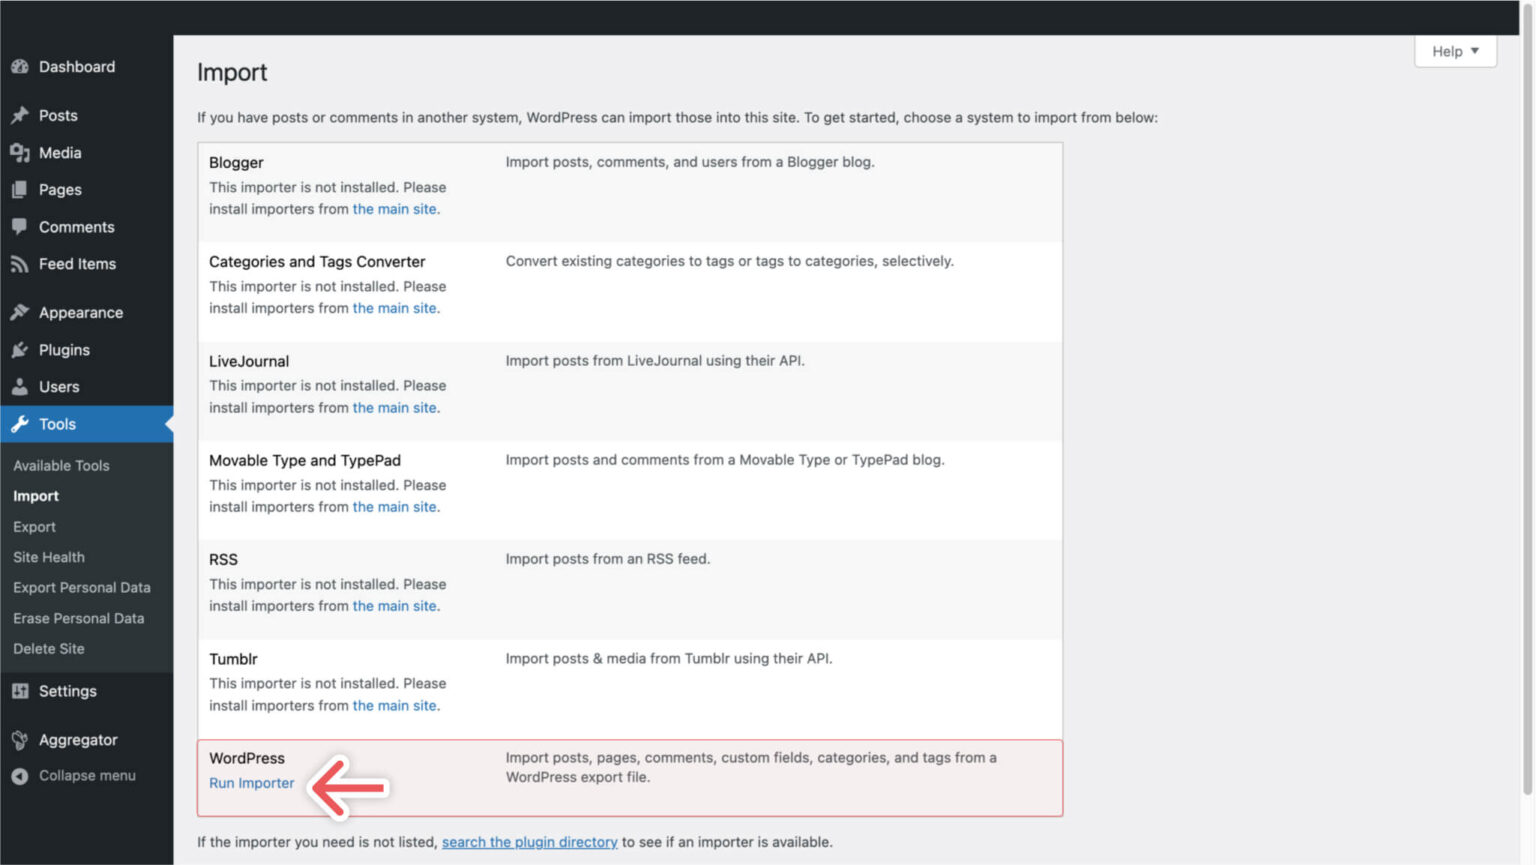The height and width of the screenshot is (865, 1536).
Task: Expand the Help dropdown
Action: tap(1455, 51)
